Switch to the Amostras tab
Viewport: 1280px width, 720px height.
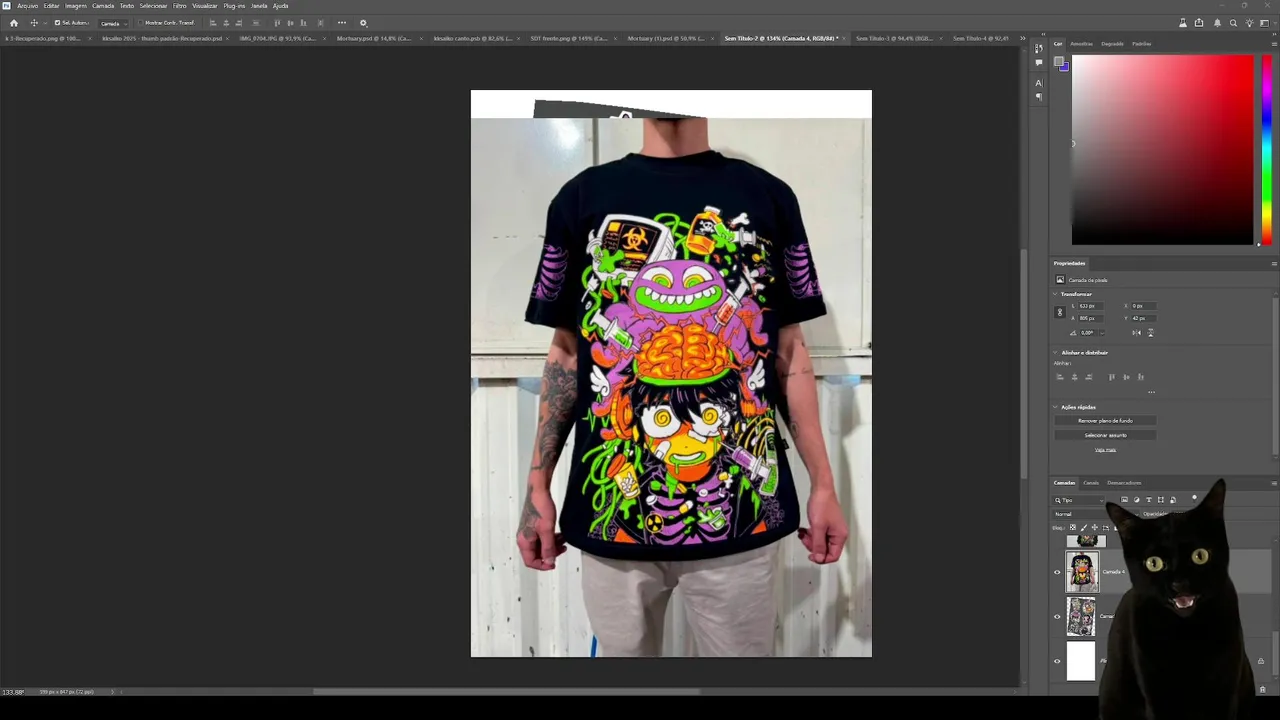1082,44
